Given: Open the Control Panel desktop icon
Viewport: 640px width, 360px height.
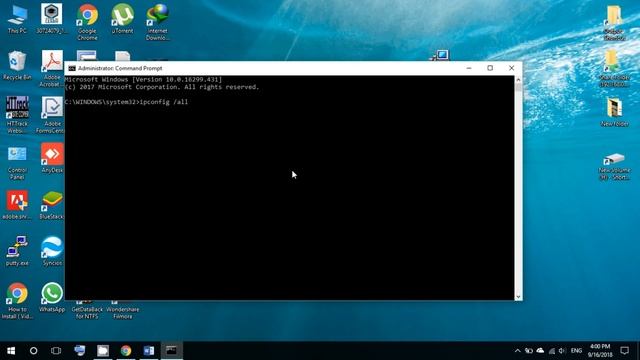Looking at the screenshot, I should (17, 162).
